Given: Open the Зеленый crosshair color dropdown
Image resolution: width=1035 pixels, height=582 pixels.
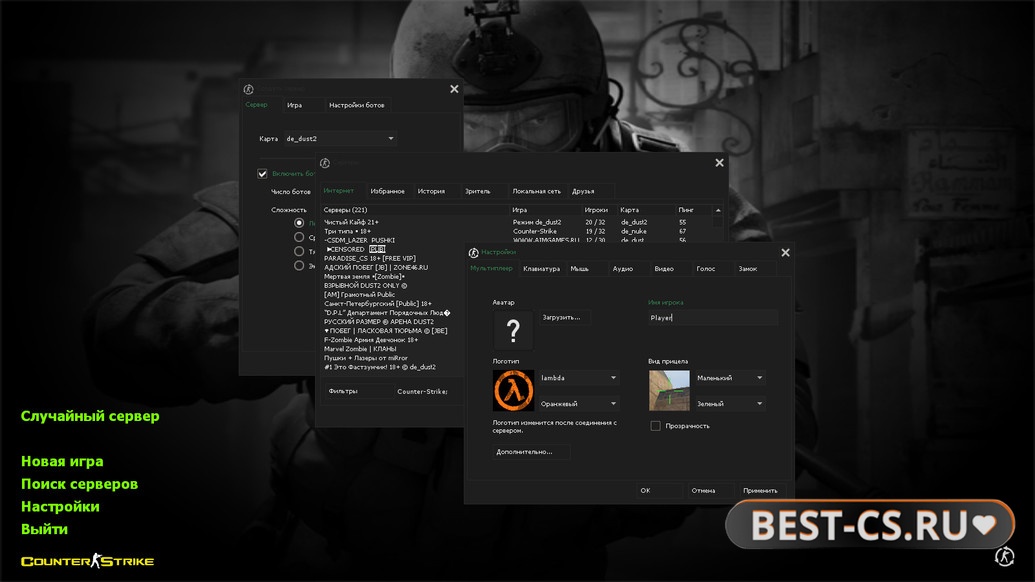Looking at the screenshot, I should [x=729, y=403].
